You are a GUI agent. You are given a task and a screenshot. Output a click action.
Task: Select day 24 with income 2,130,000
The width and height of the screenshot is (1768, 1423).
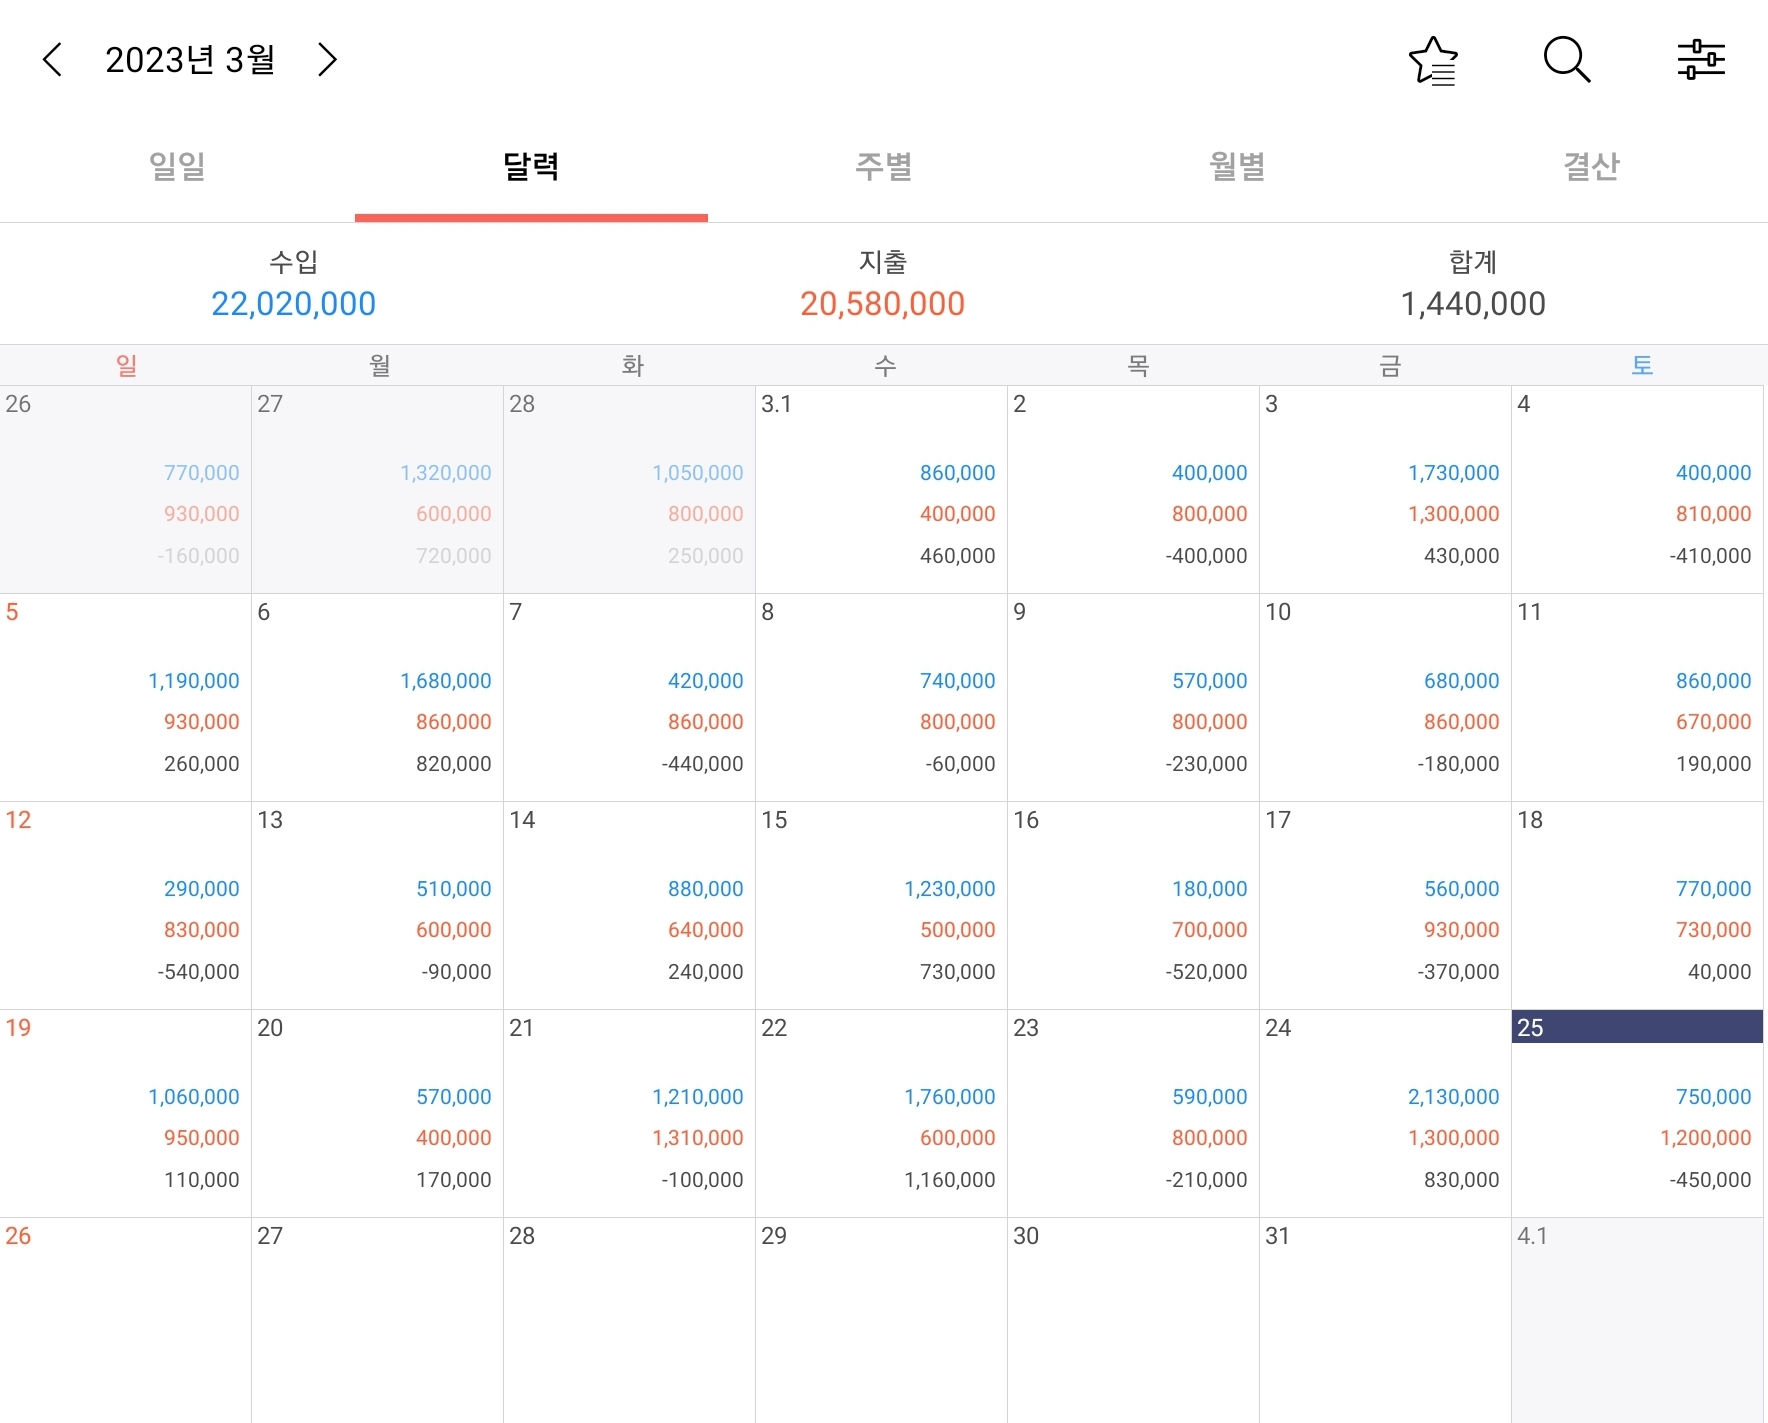click(1385, 1113)
